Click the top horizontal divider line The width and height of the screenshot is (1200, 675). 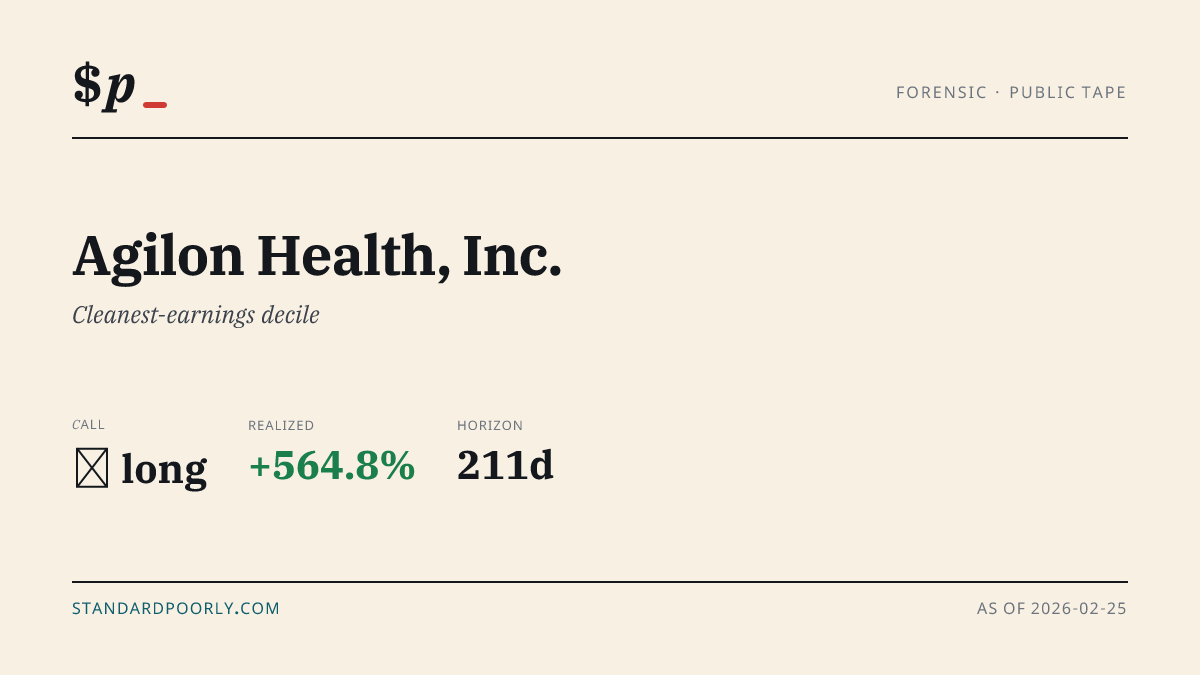[600, 138]
